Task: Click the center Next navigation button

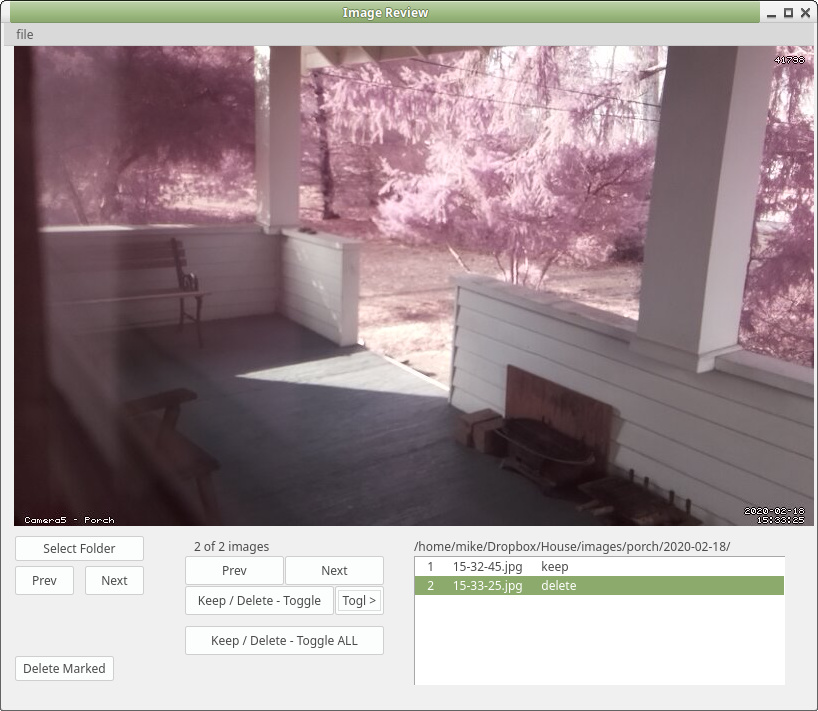Action: 334,570
